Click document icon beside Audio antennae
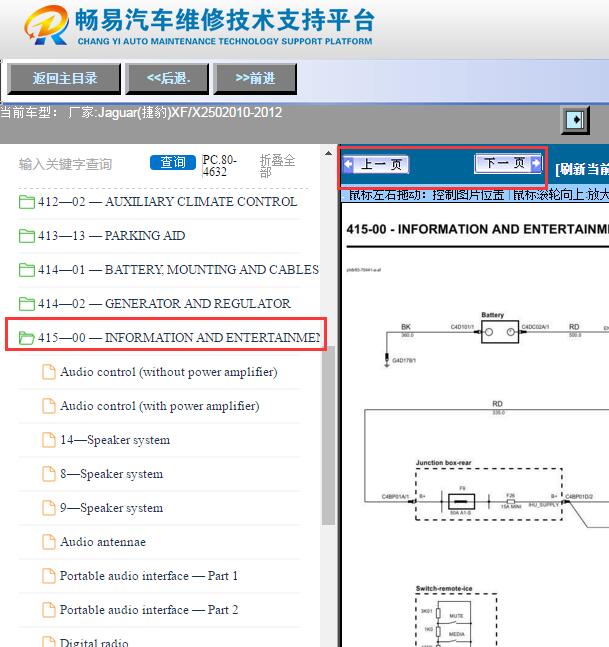The width and height of the screenshot is (609, 647). [x=49, y=542]
